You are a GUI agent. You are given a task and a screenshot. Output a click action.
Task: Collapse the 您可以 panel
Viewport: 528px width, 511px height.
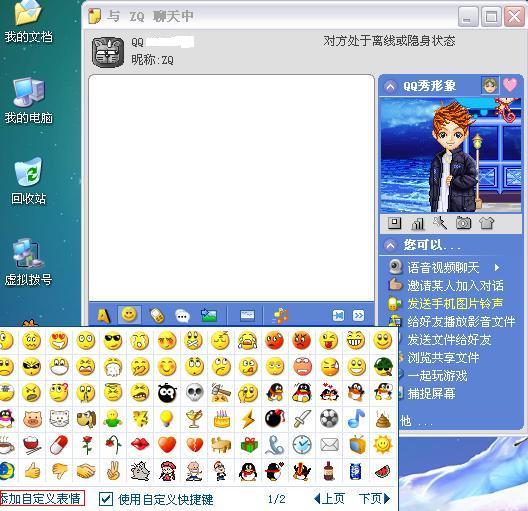click(x=390, y=245)
